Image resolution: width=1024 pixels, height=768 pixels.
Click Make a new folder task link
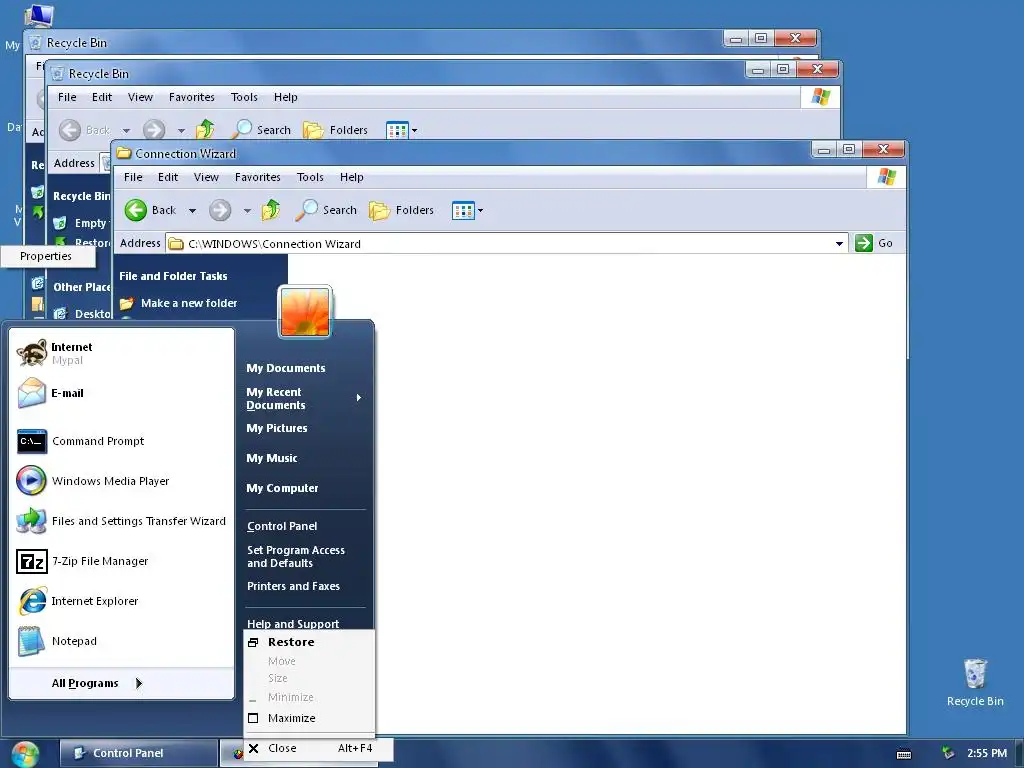click(x=178, y=303)
